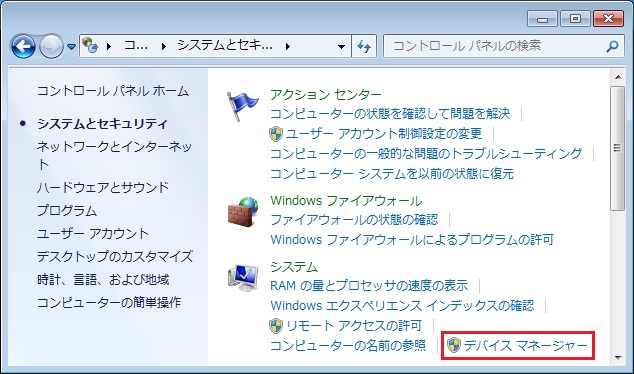634x374 pixels.
Task: Minimize the Control Panel window
Action: (x=543, y=19)
